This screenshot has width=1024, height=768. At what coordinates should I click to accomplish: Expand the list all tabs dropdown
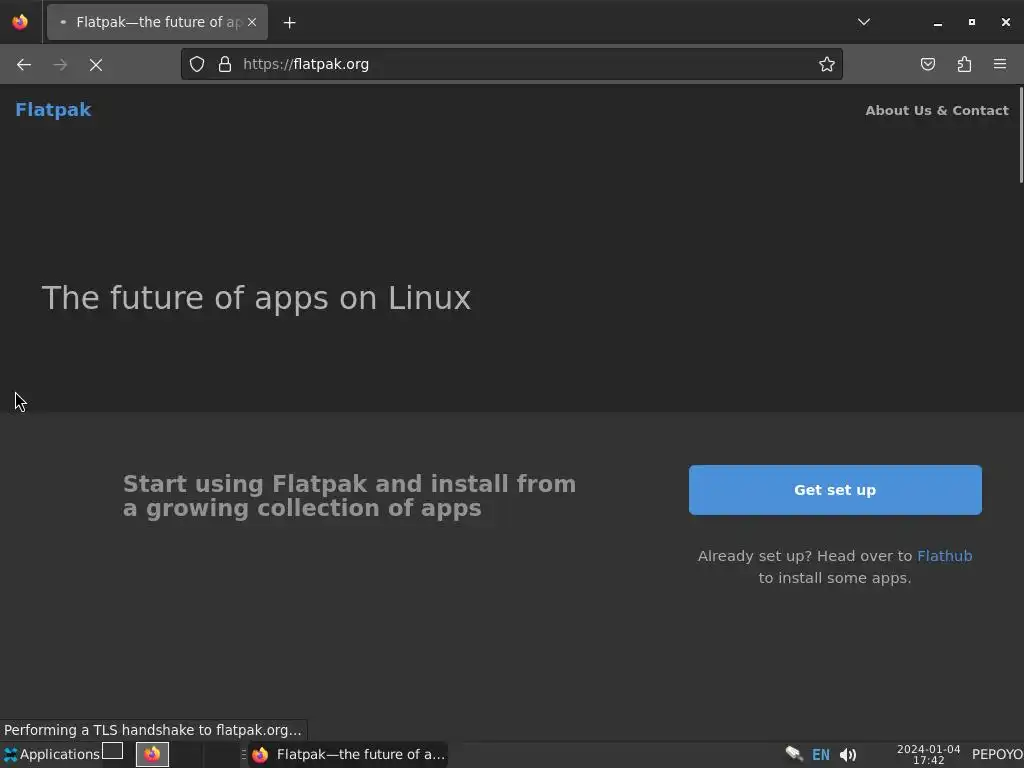864,22
